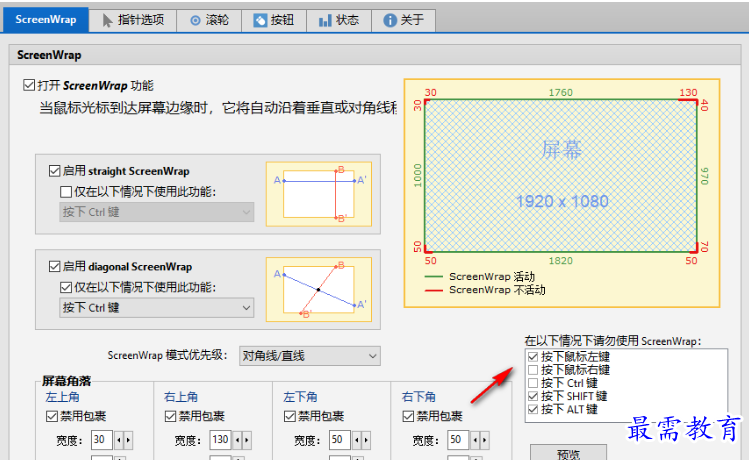Screen dimensions: 749x460
Task: Toggle 禁用包裹 for 左上角
Action: 52,417
